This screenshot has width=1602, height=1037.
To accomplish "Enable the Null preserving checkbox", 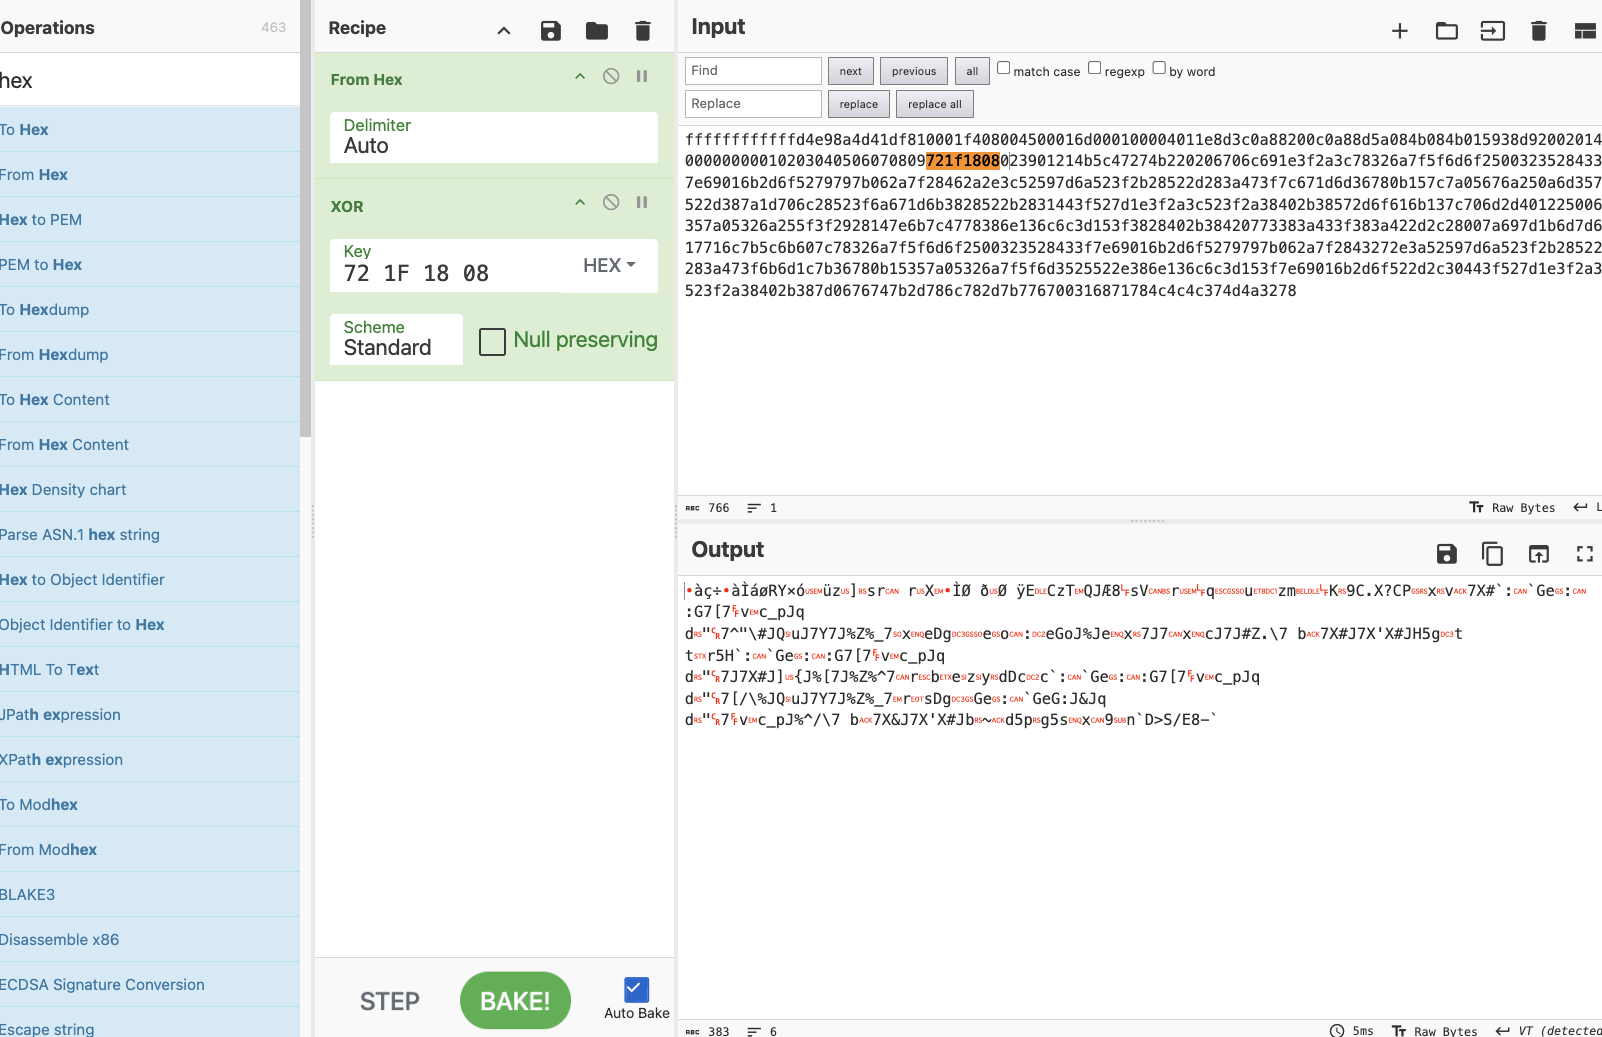I will pyautogui.click(x=492, y=342).
